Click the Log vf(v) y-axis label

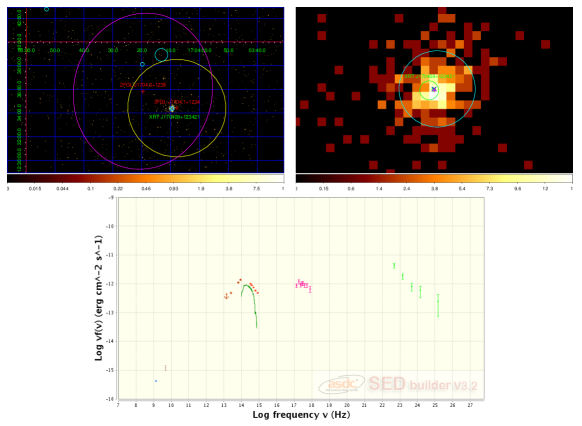99,298
